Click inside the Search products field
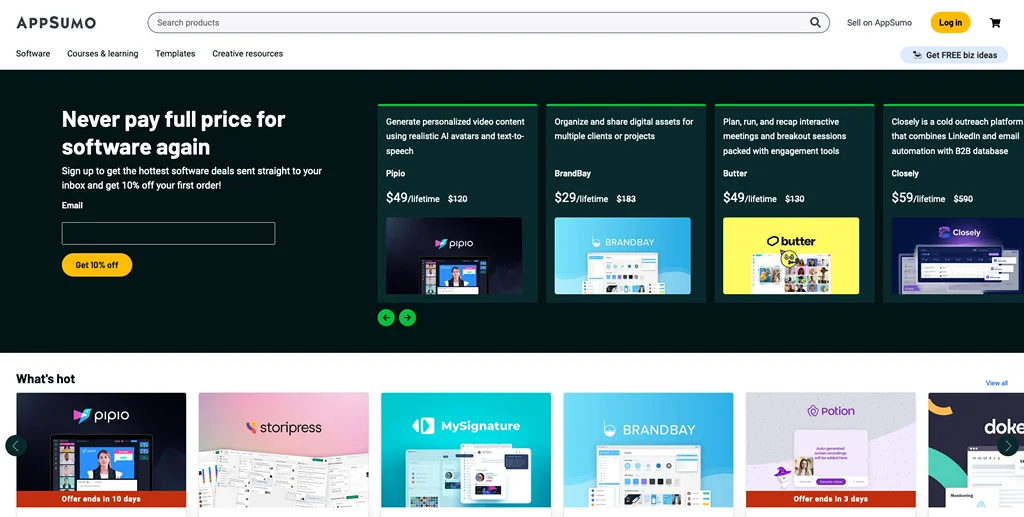 click(x=488, y=22)
